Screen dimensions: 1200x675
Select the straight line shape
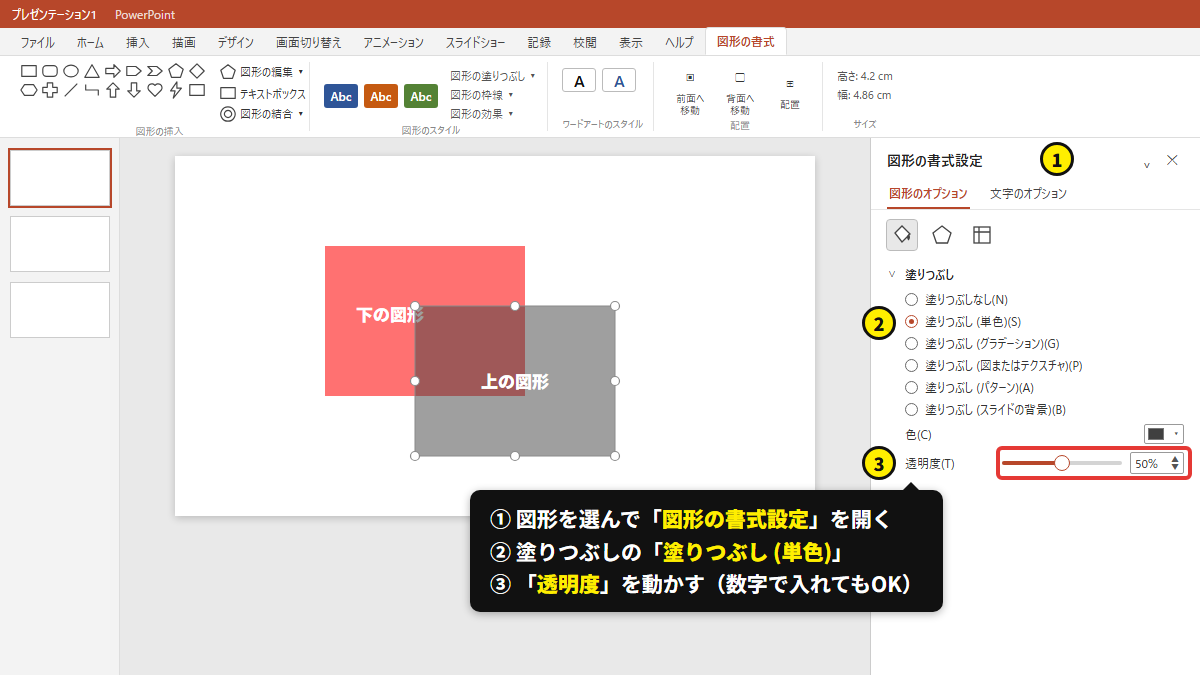[71, 90]
